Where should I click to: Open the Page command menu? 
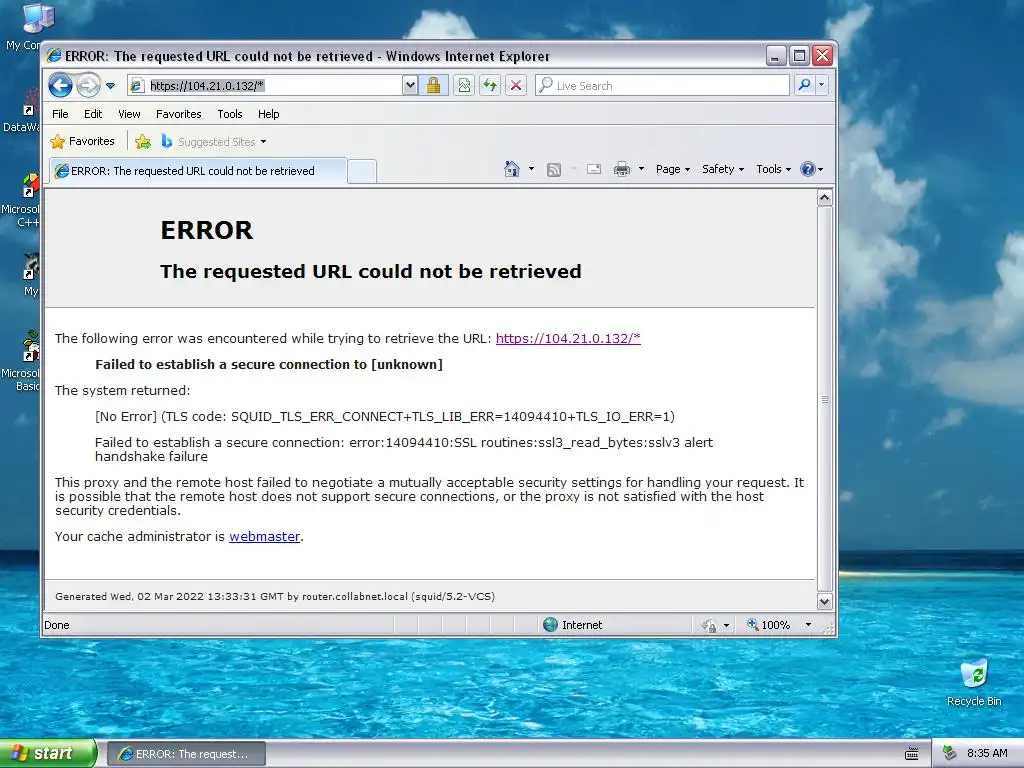(x=673, y=169)
